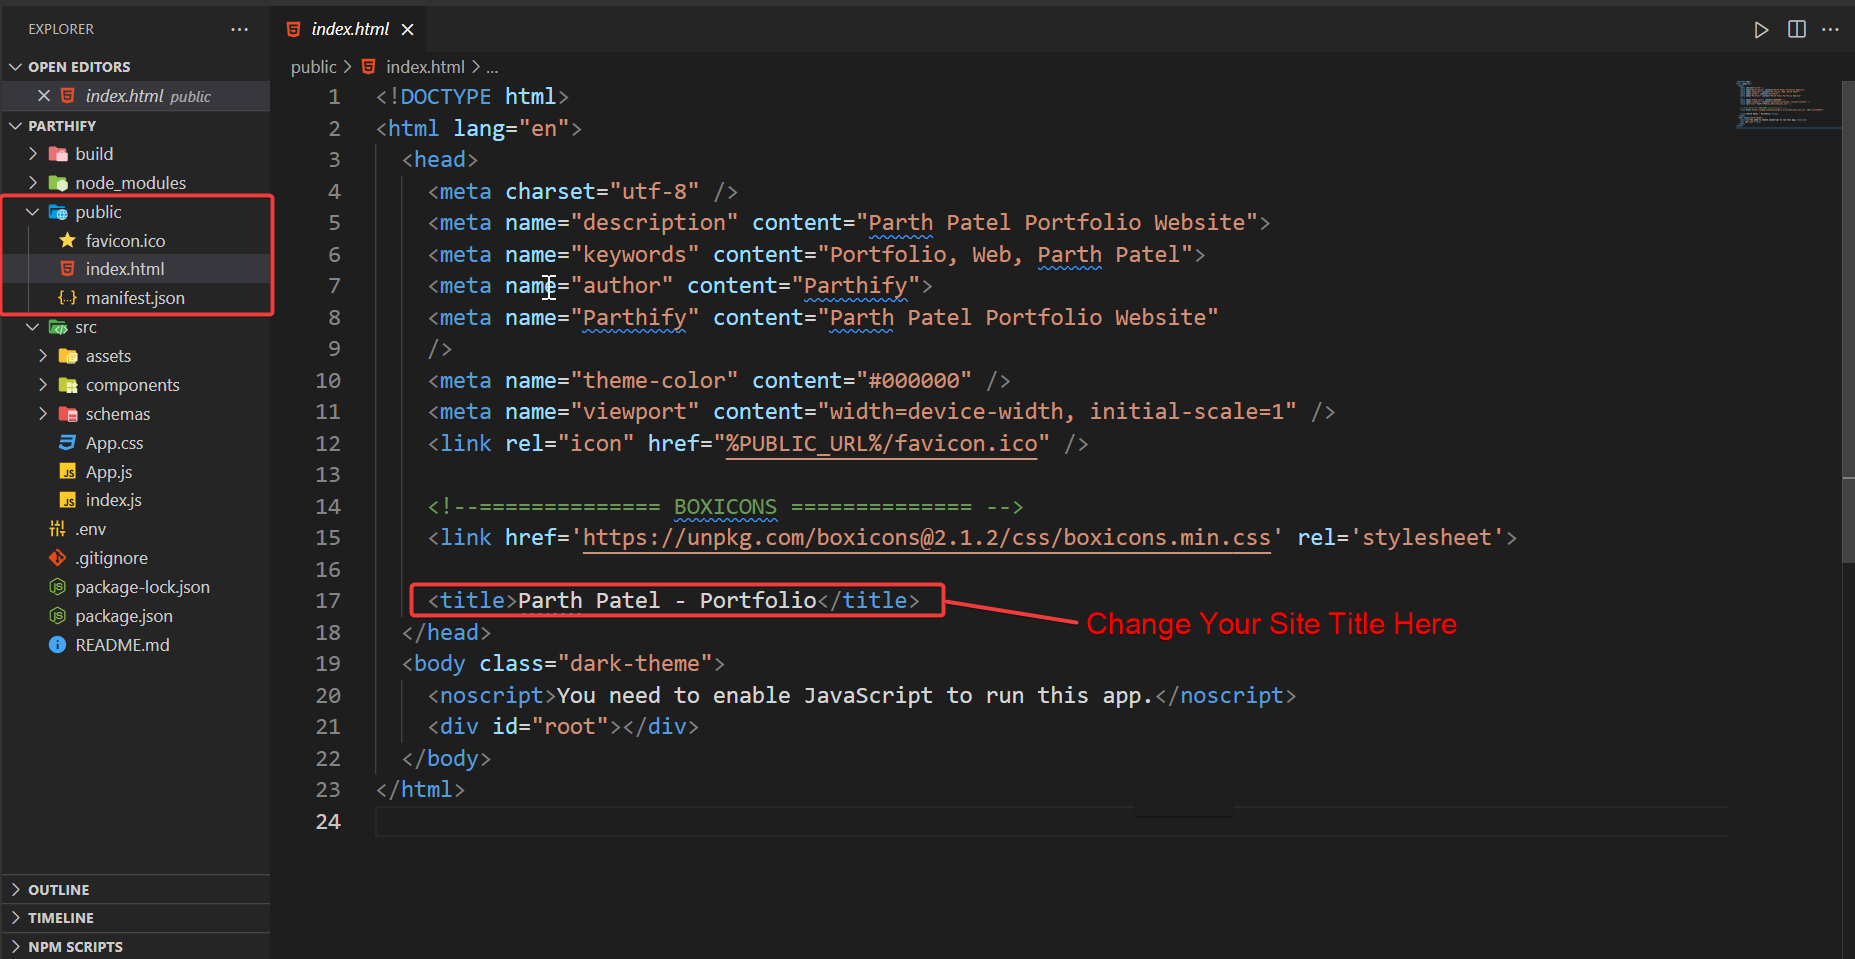Image resolution: width=1855 pixels, height=959 pixels.
Task: Expand the build folder
Action: pyautogui.click(x=93, y=154)
